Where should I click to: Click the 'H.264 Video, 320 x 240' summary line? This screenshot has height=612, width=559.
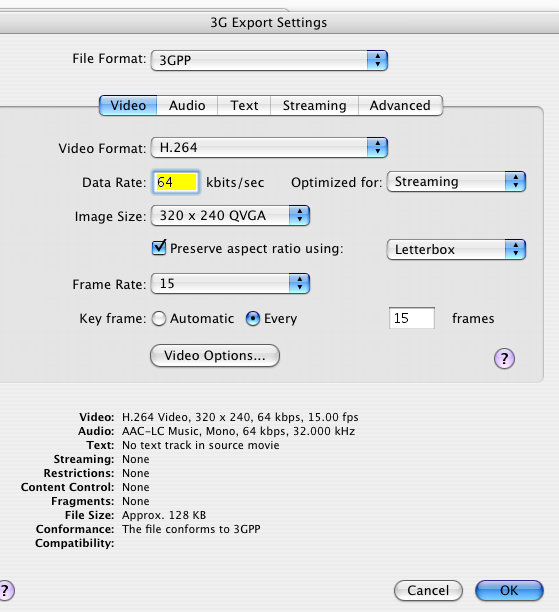coord(240,417)
